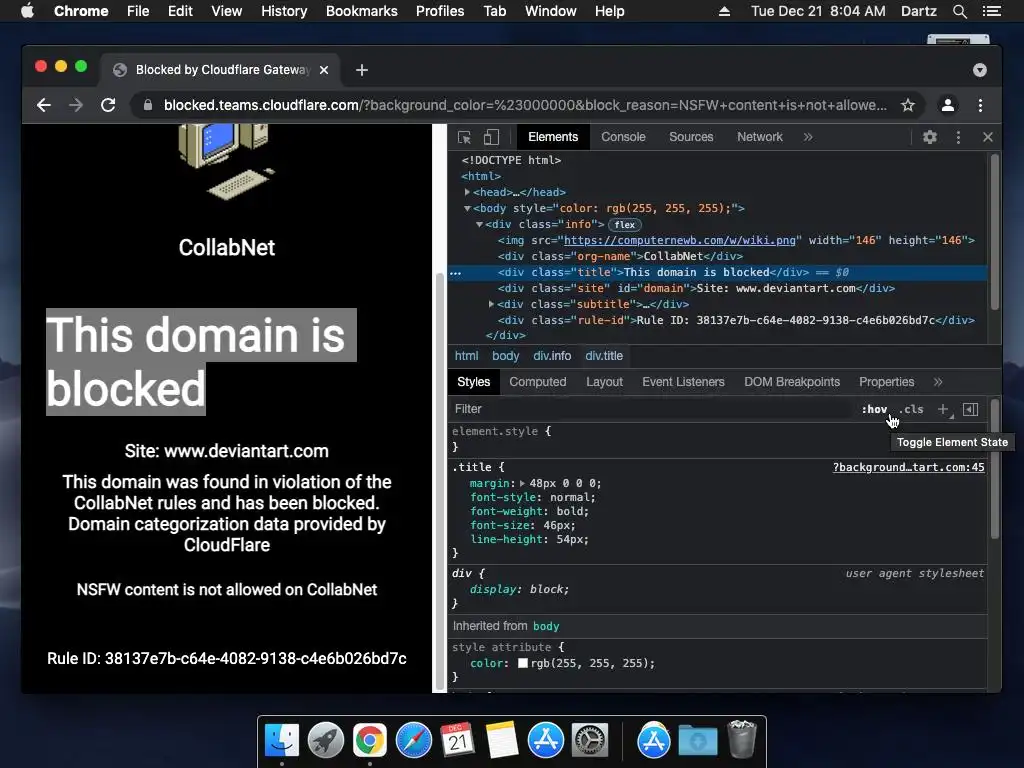Add a new style rule with plus icon
The width and height of the screenshot is (1024, 768).
(943, 409)
